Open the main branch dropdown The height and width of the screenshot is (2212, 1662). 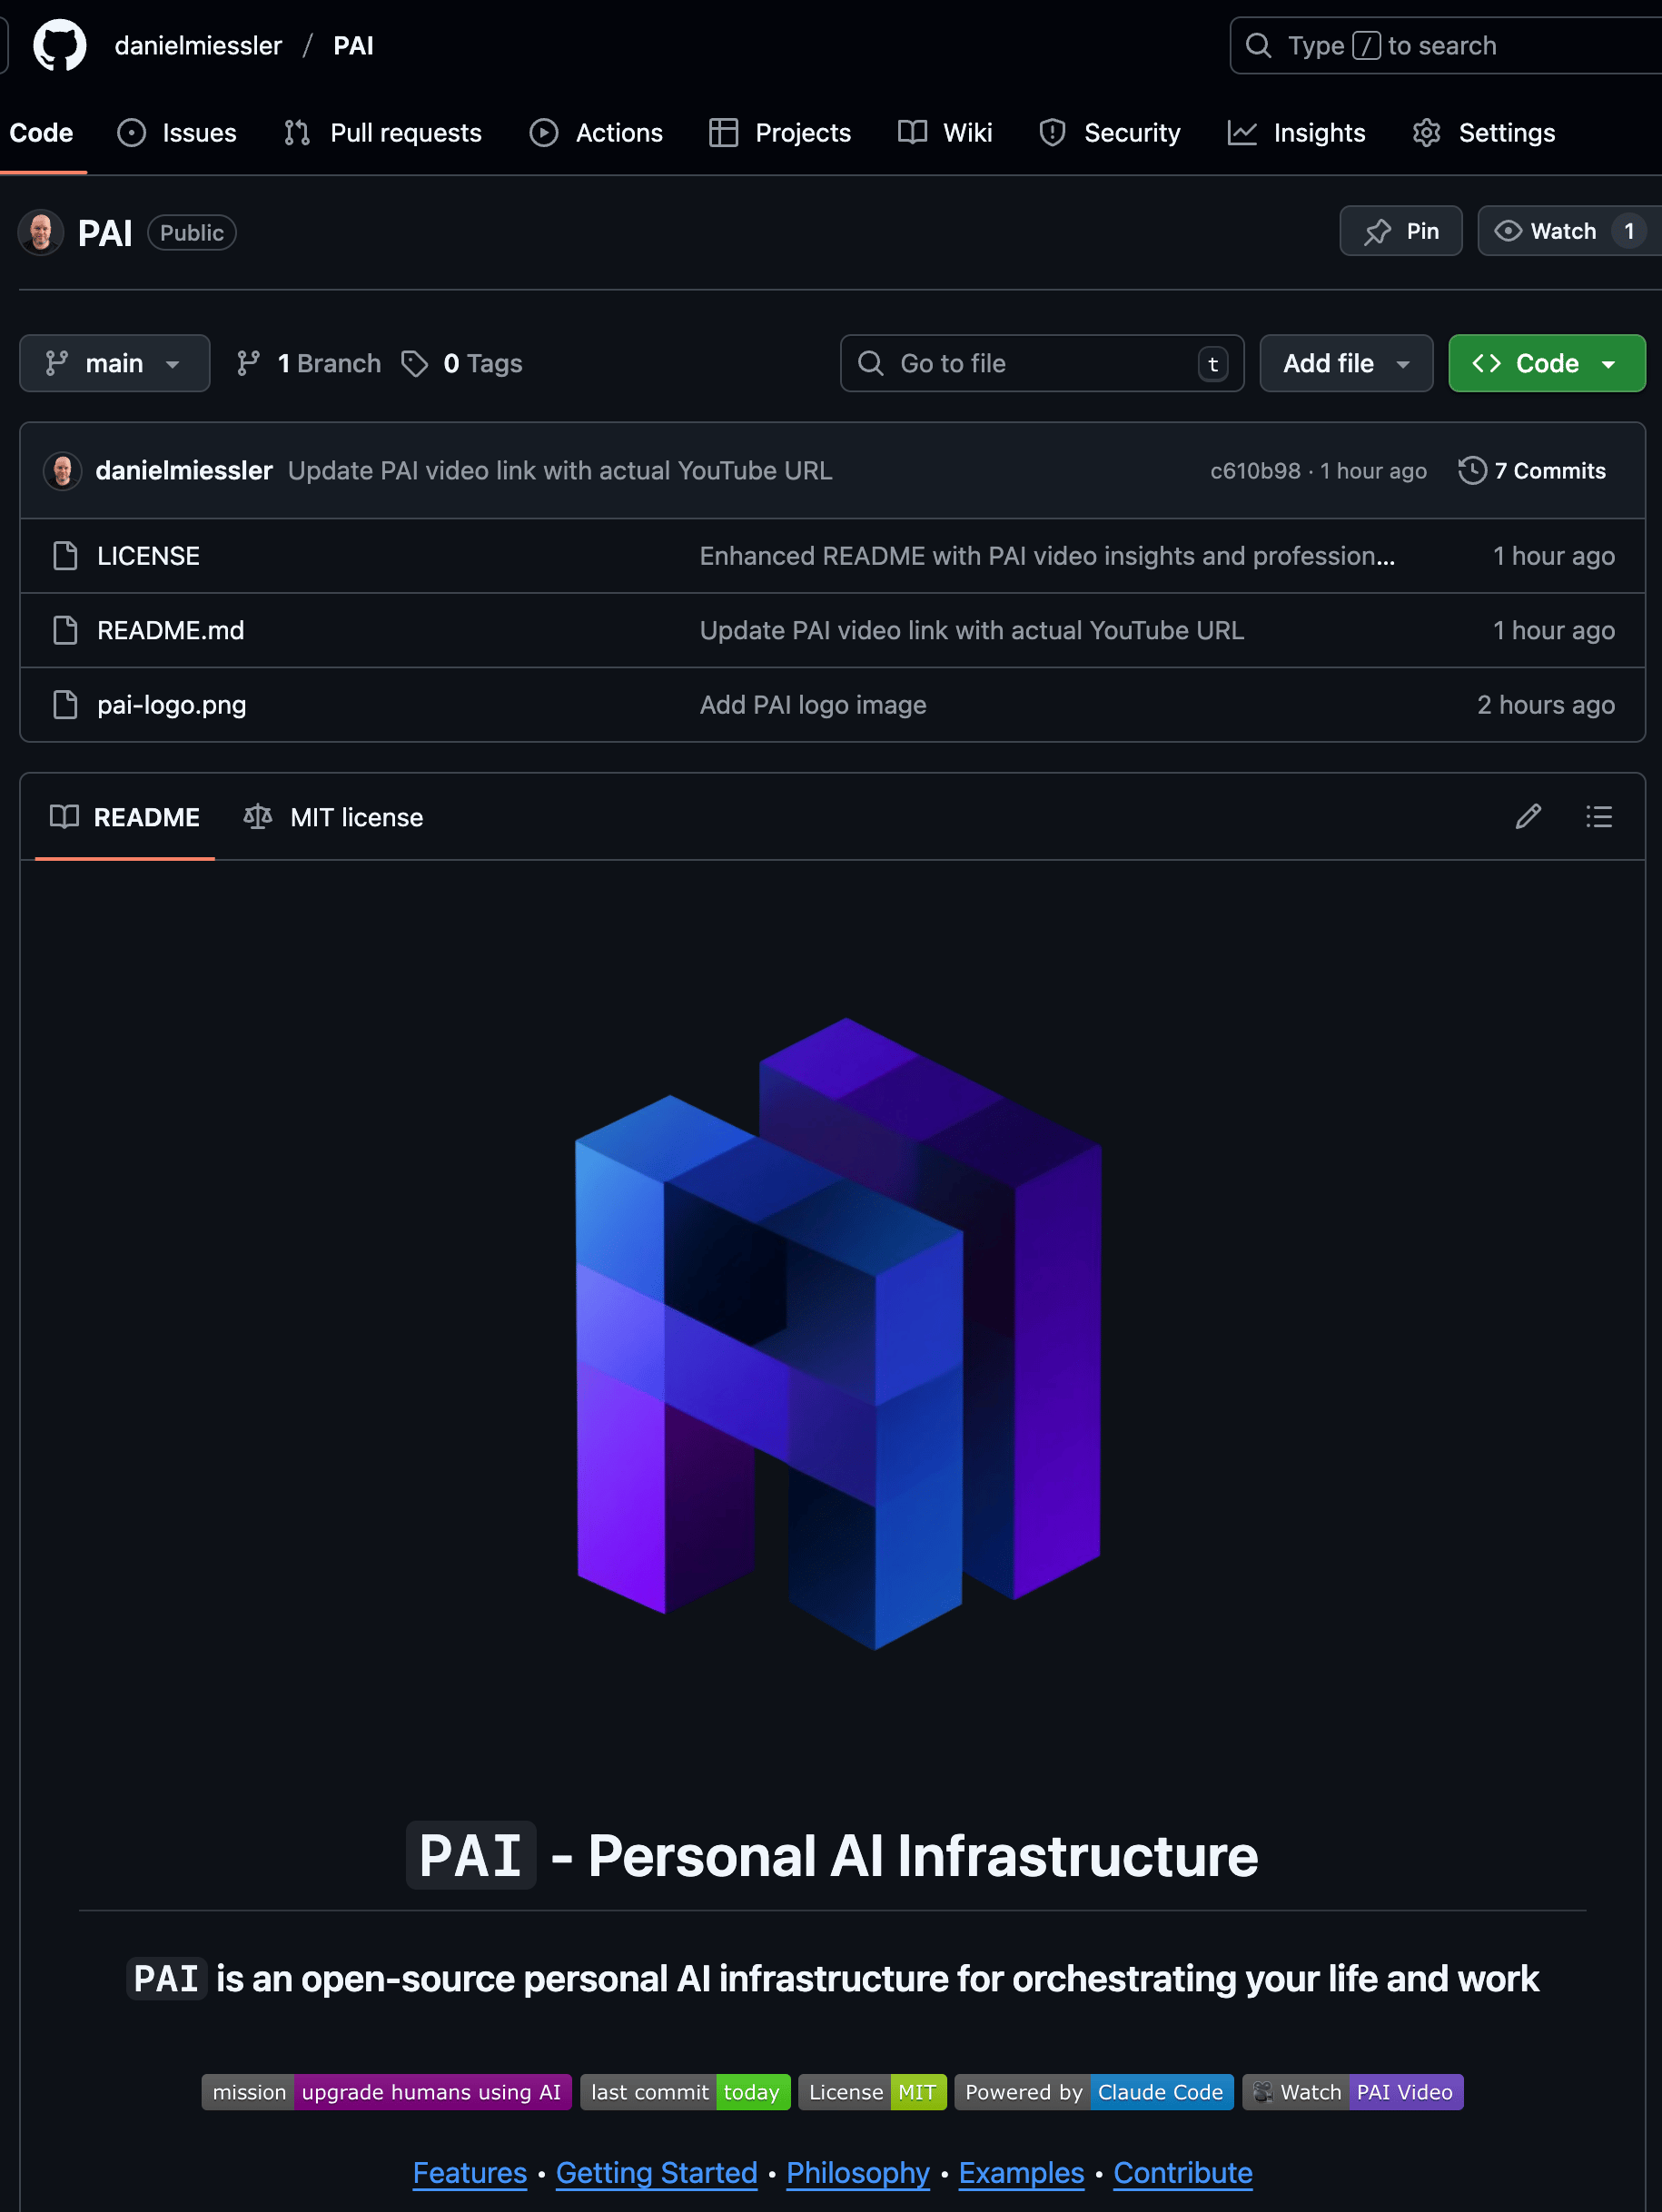click(x=115, y=363)
